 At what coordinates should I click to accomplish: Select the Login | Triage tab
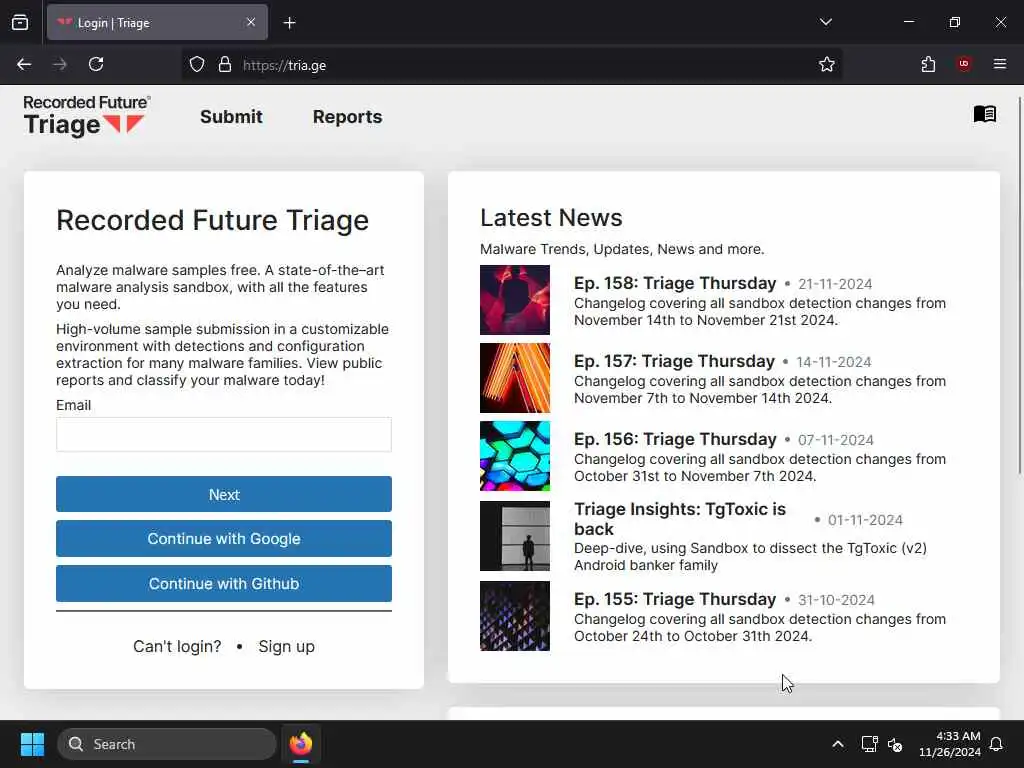[157, 23]
